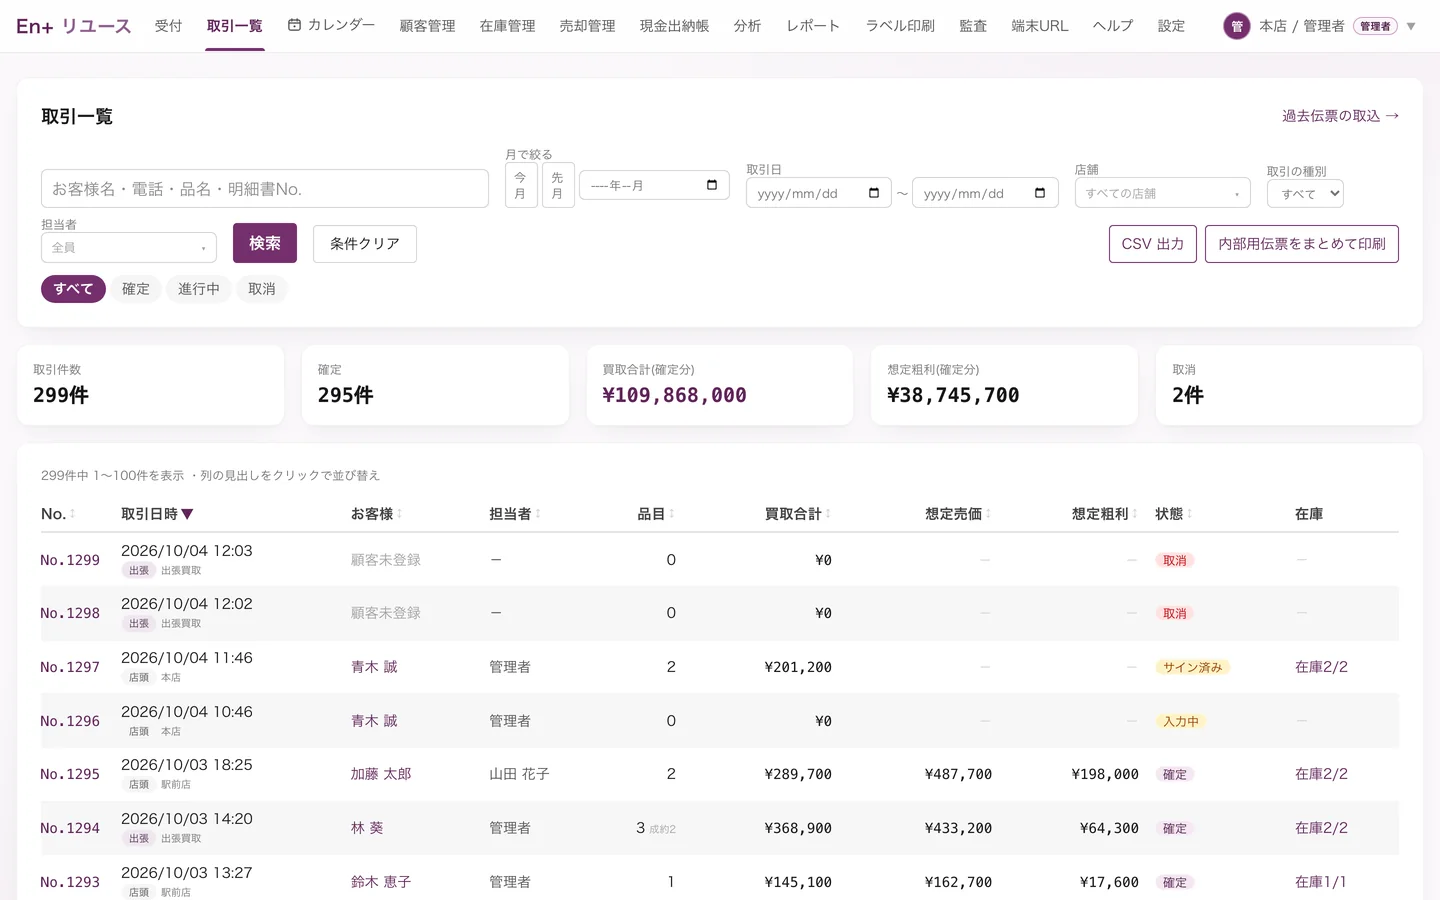1440x900 pixels.
Task: Open the 在庫管理 menu
Action: point(508,26)
